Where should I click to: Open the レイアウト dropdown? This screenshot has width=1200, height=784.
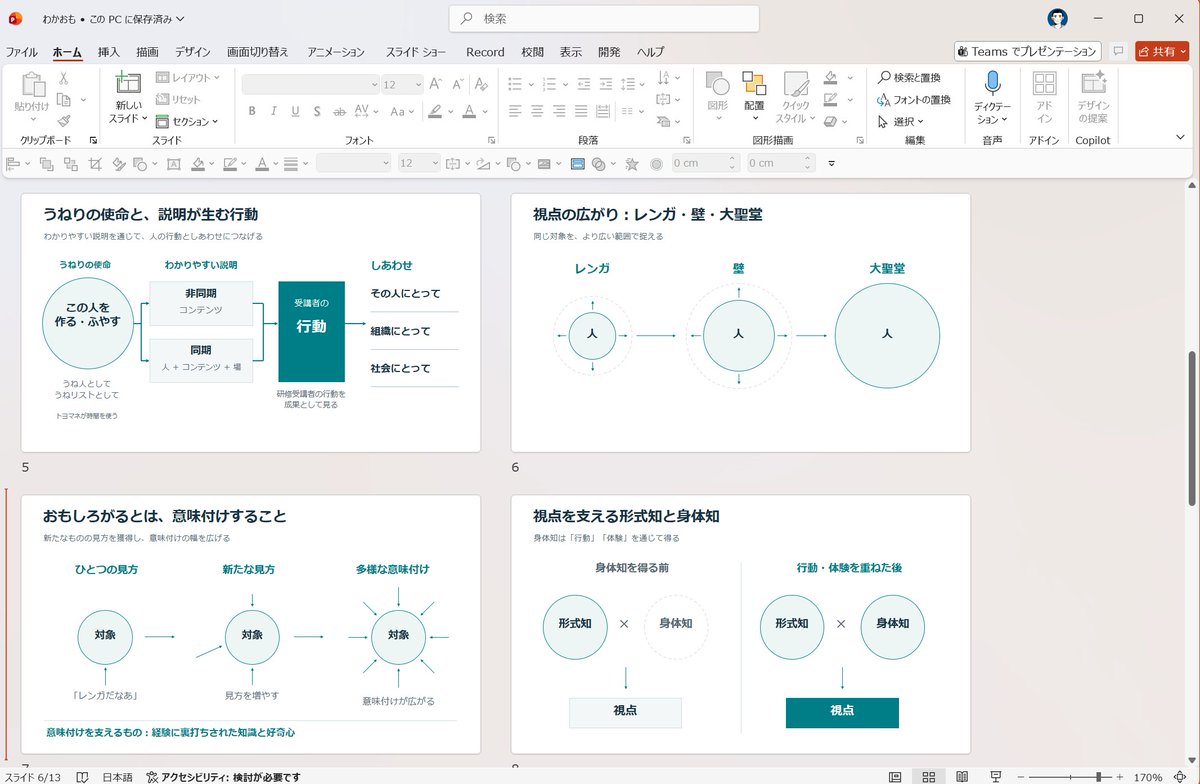coord(187,78)
